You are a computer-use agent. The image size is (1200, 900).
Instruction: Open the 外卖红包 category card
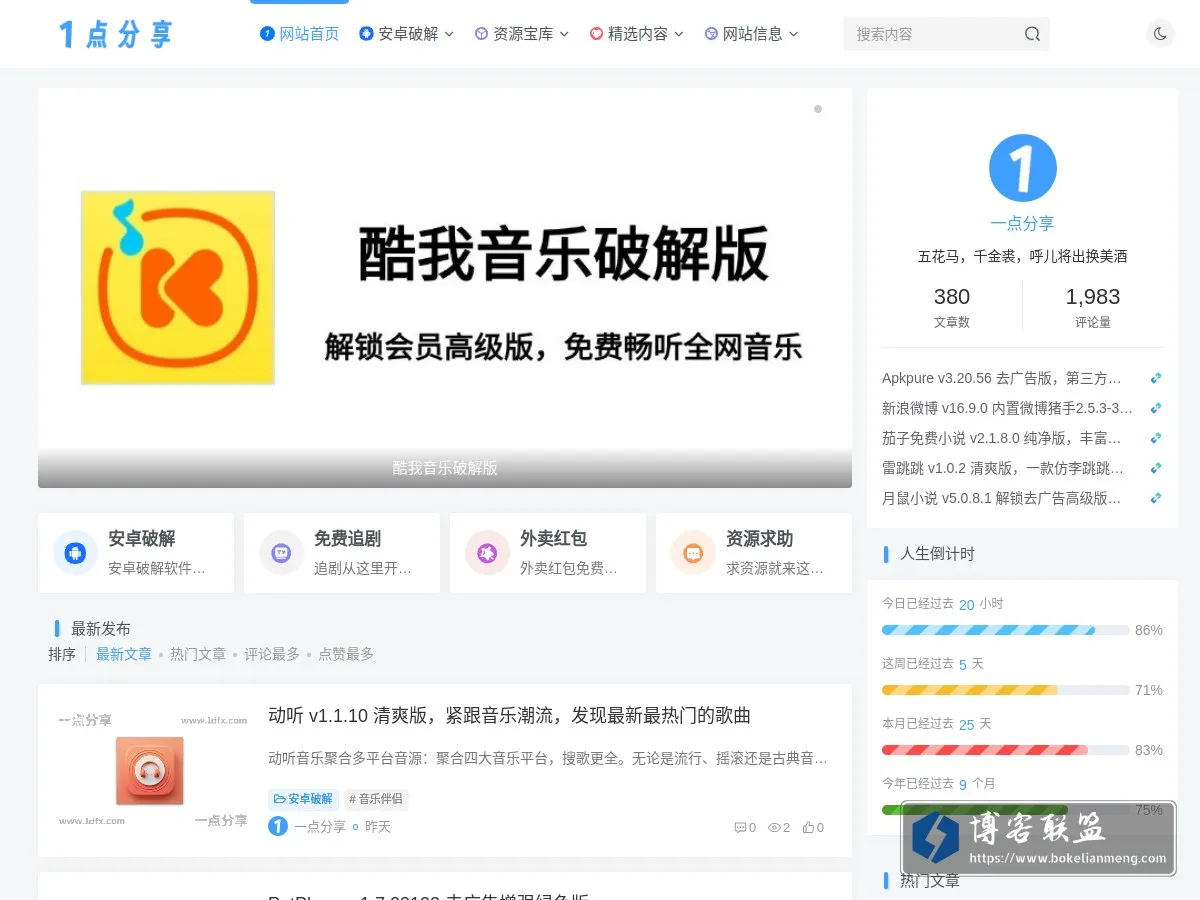[548, 553]
